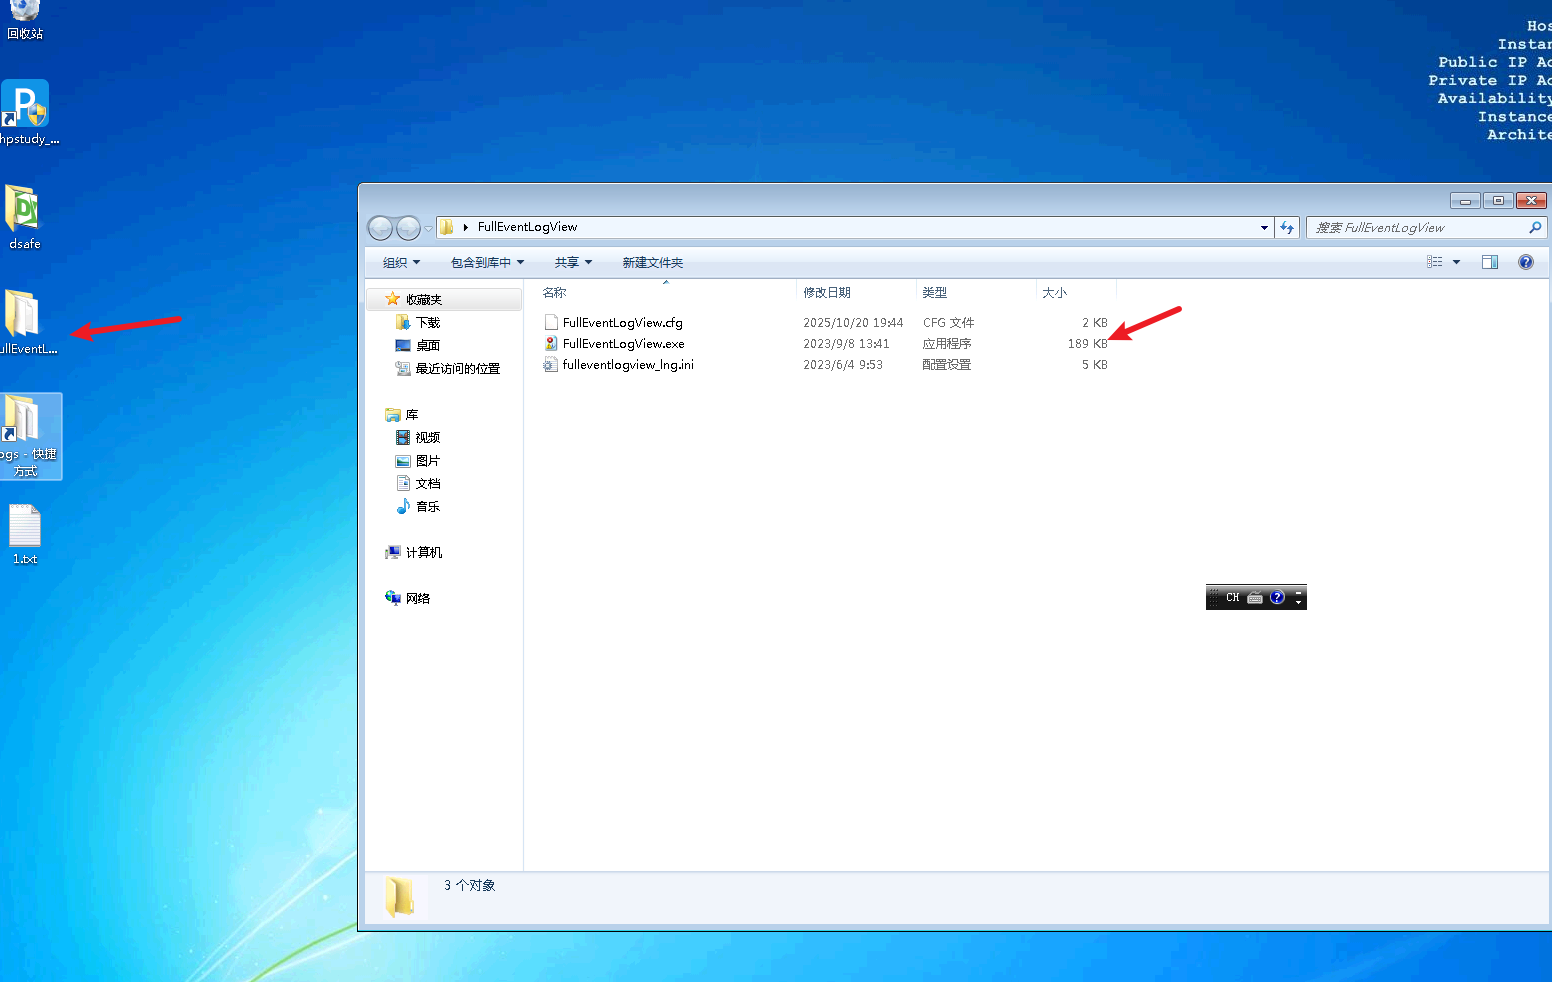The width and height of the screenshot is (1552, 982).
Task: Open the 包含到库中 (Include in library) menu
Action: tap(487, 263)
